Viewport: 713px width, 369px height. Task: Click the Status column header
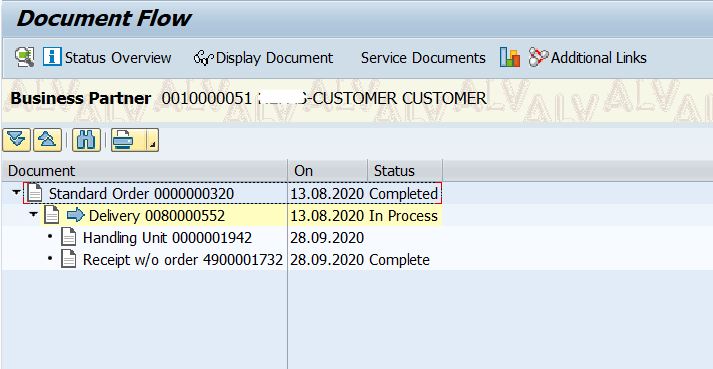click(405, 171)
